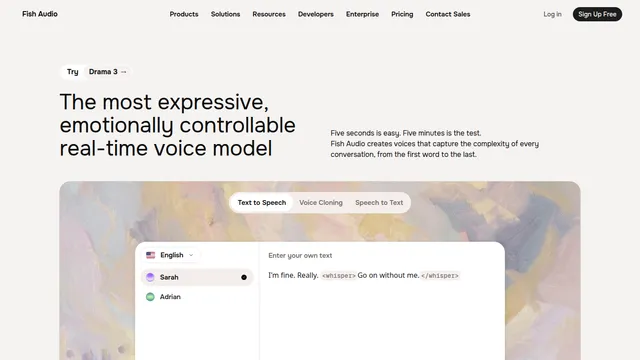This screenshot has height=360, width=640.
Task: Switch to the Voice Cloning tab
Action: pyautogui.click(x=321, y=202)
